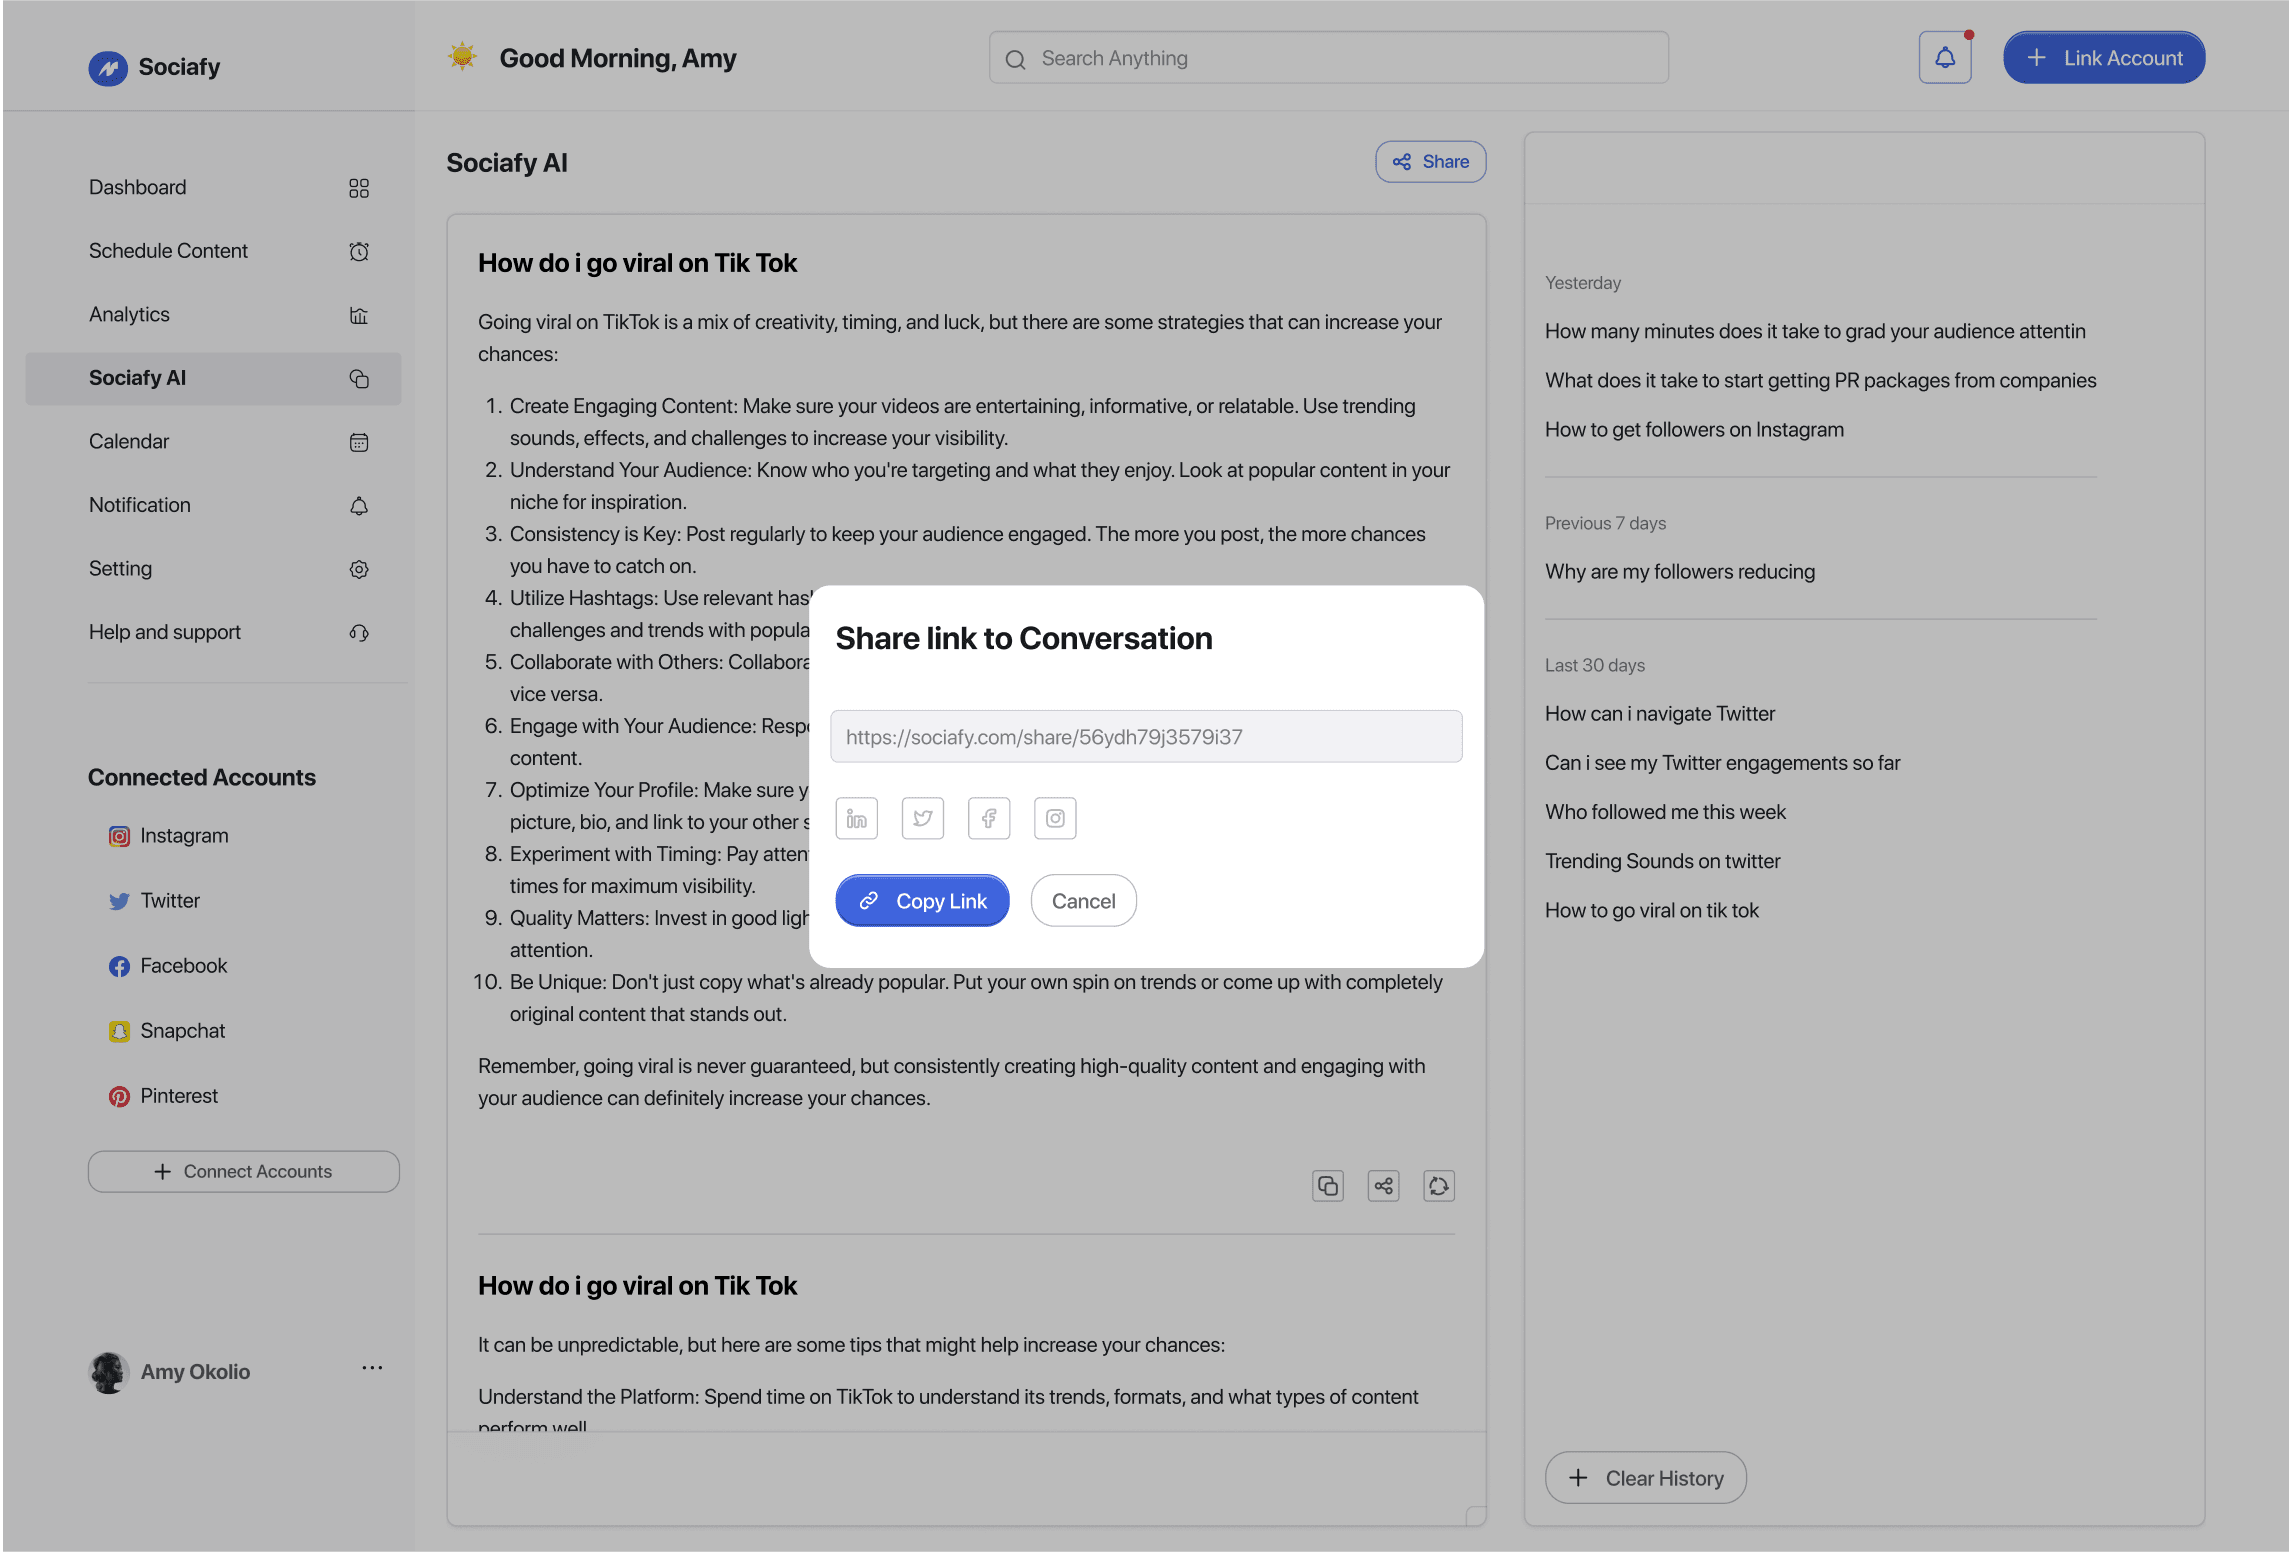
Task: Copy the AI response with copy icon
Action: (x=1327, y=1186)
